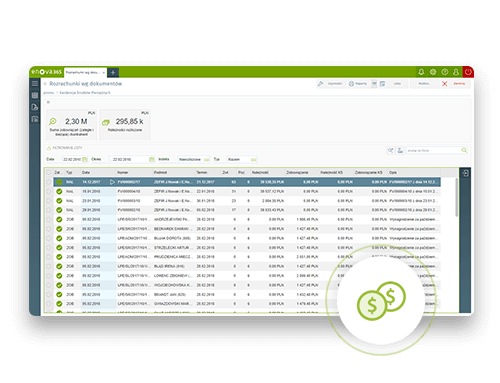The height and width of the screenshot is (383, 500).
Task: Select row checkbox for date 15.01.2018
Action: click(x=49, y=191)
